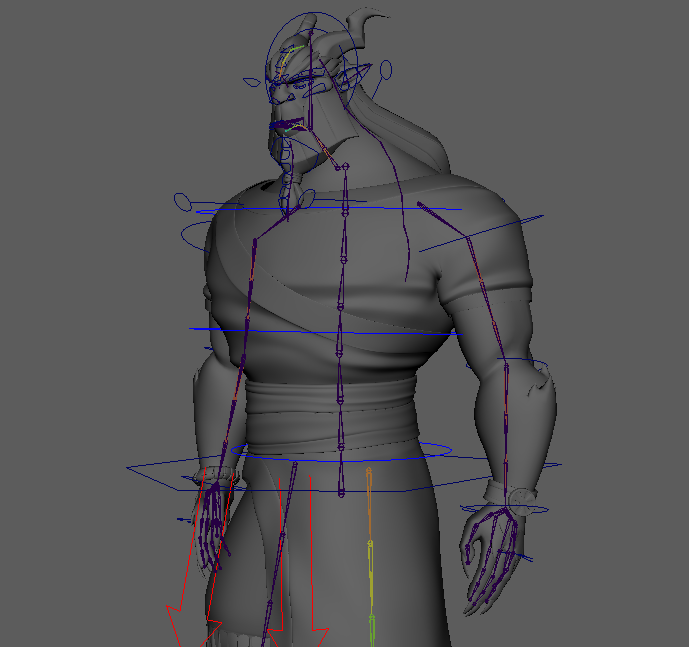Click the mouth and jaw control curves
This screenshot has width=689, height=647.
click(292, 126)
